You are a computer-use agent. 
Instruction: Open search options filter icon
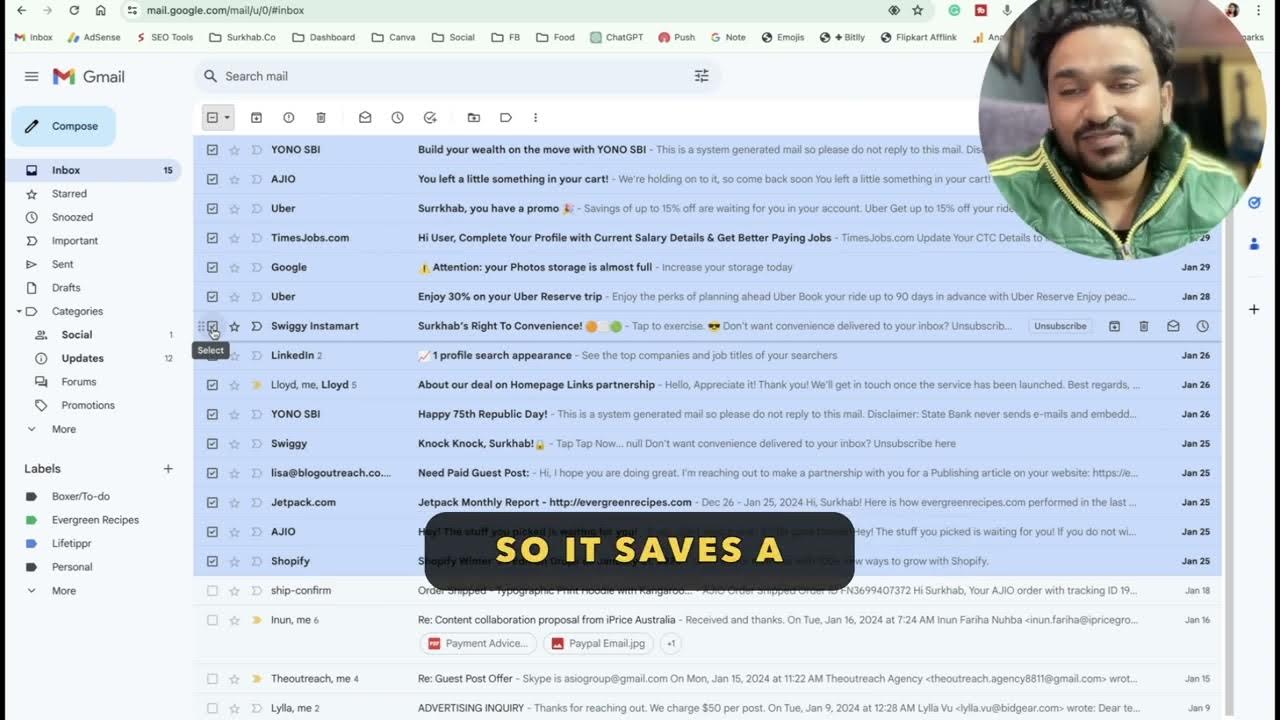point(701,76)
